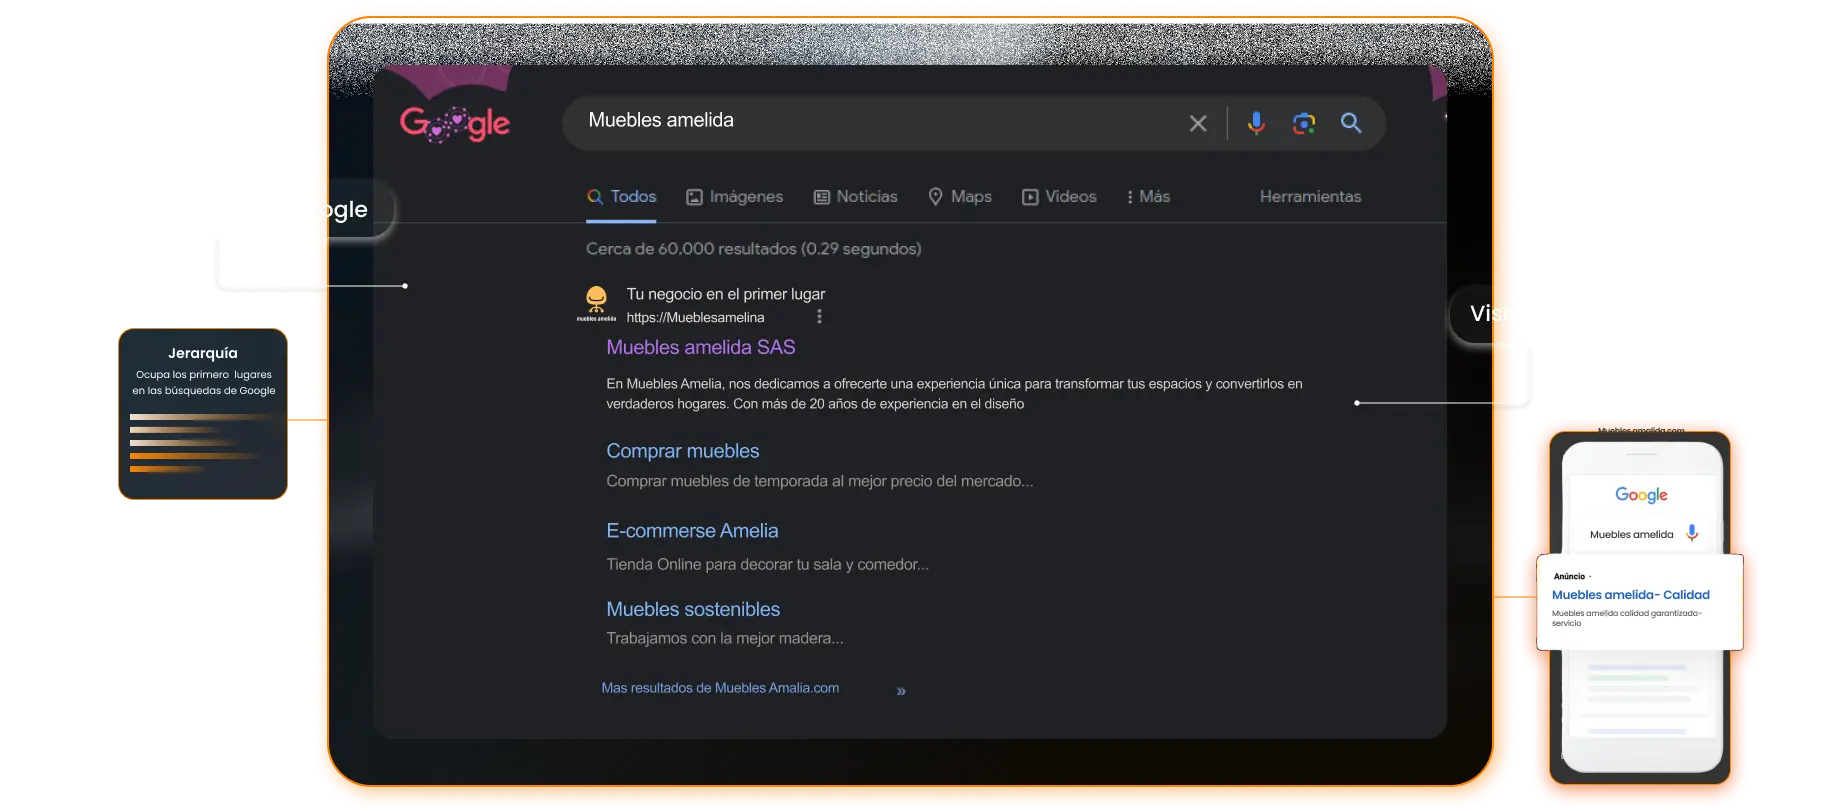The image size is (1830, 811).
Task: Open Google Lens image search icon
Action: tap(1303, 123)
